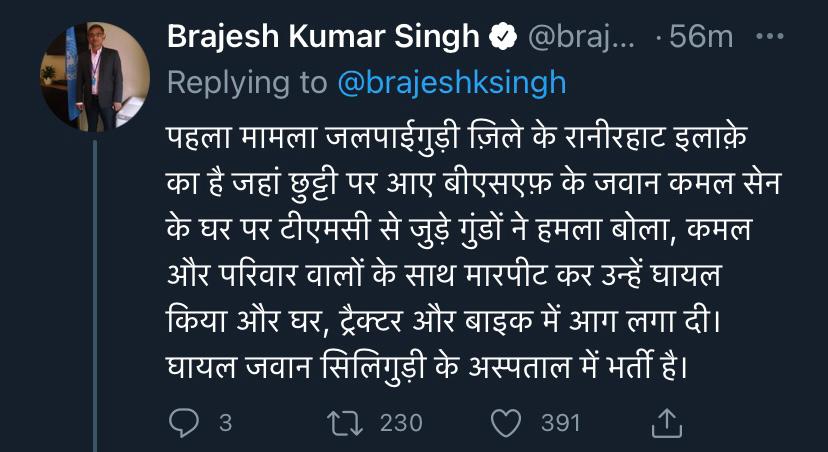Open the three-dot more options menu
Image resolution: width=828 pixels, height=452 pixels.
(768, 37)
